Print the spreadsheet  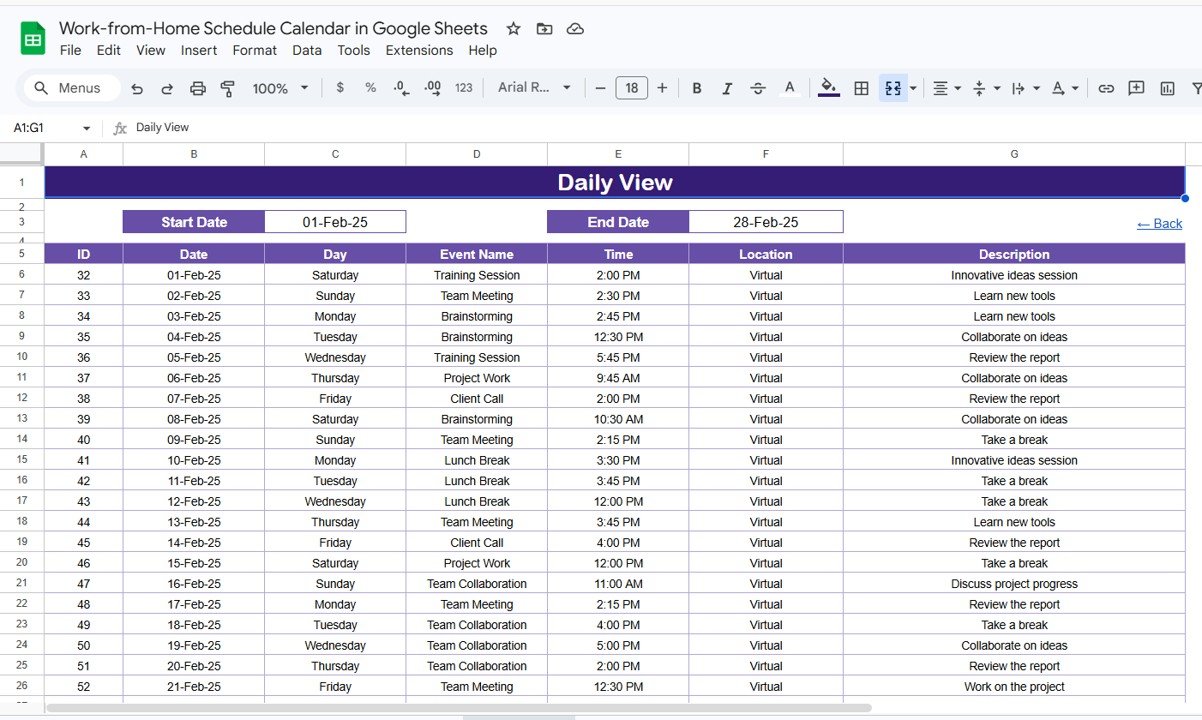coord(197,88)
